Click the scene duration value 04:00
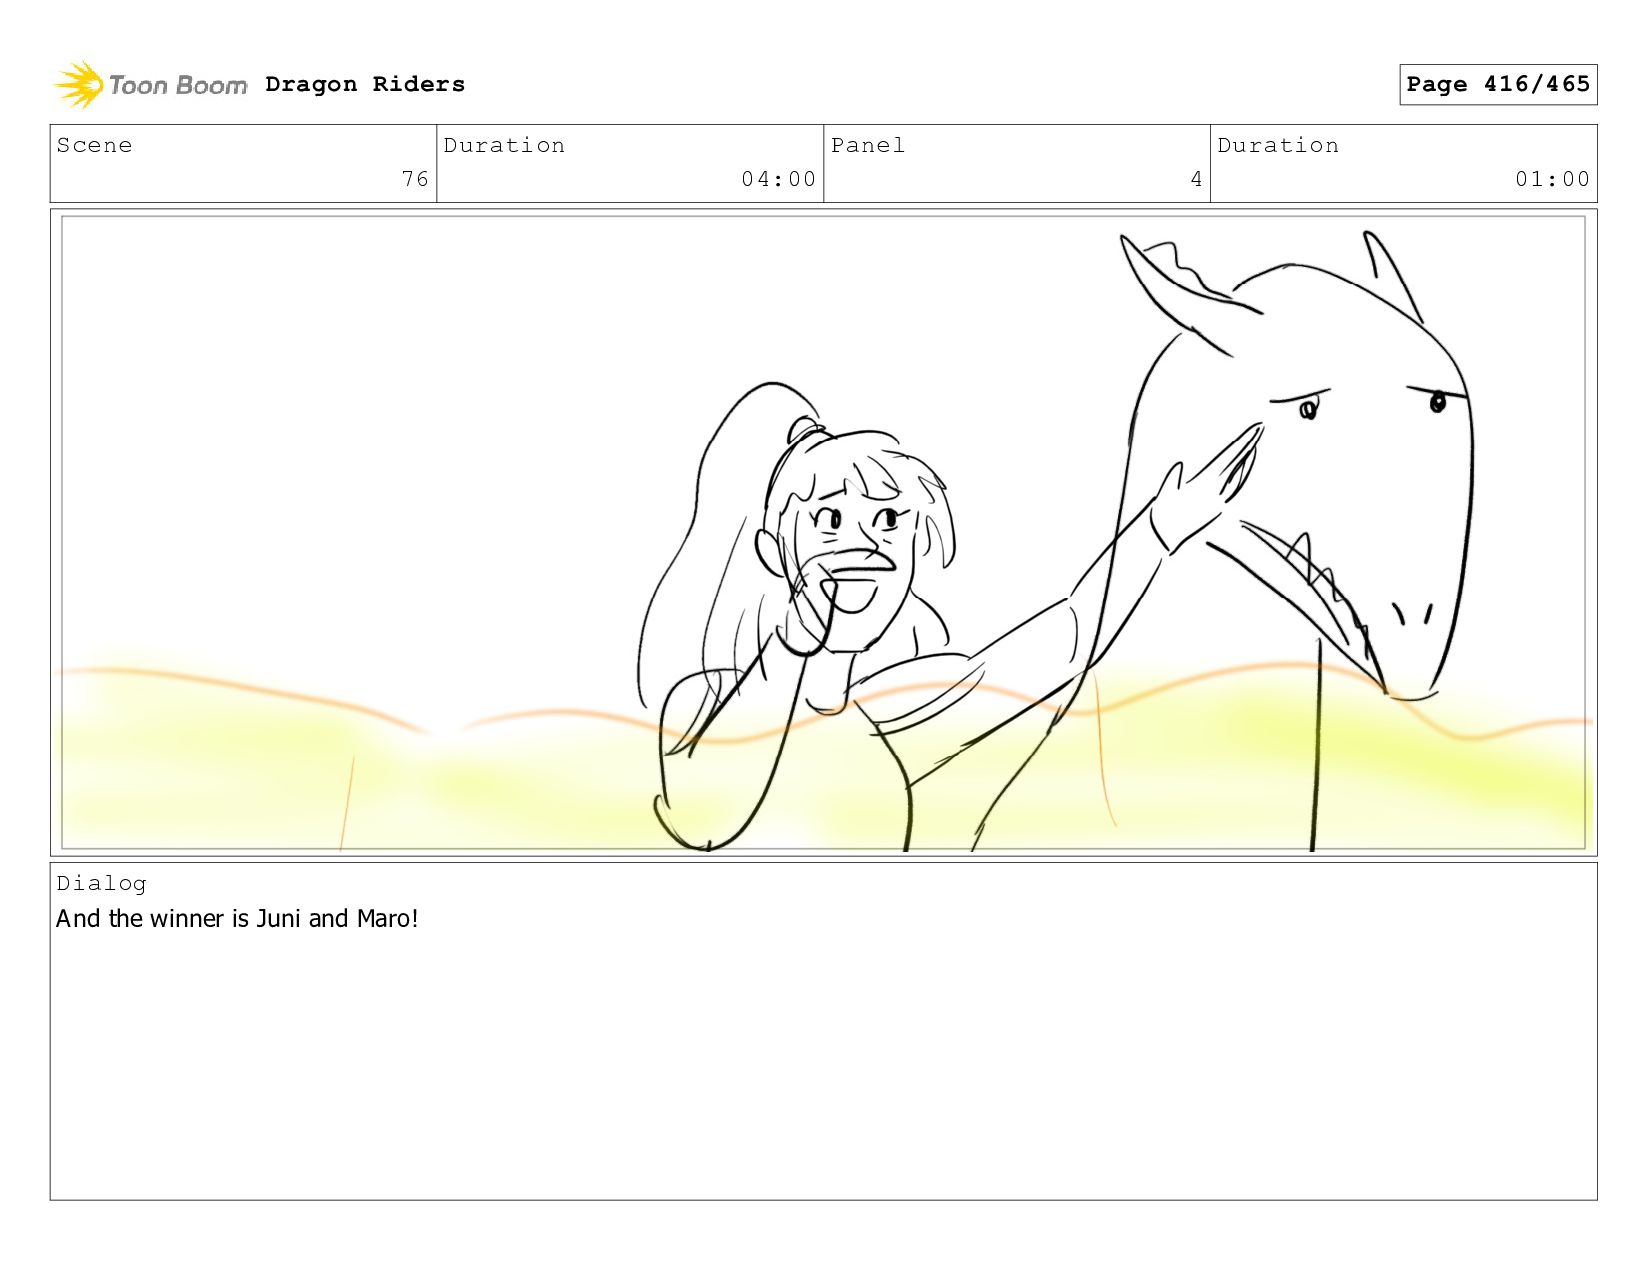Screen dimensions: 1650x1275 778,180
